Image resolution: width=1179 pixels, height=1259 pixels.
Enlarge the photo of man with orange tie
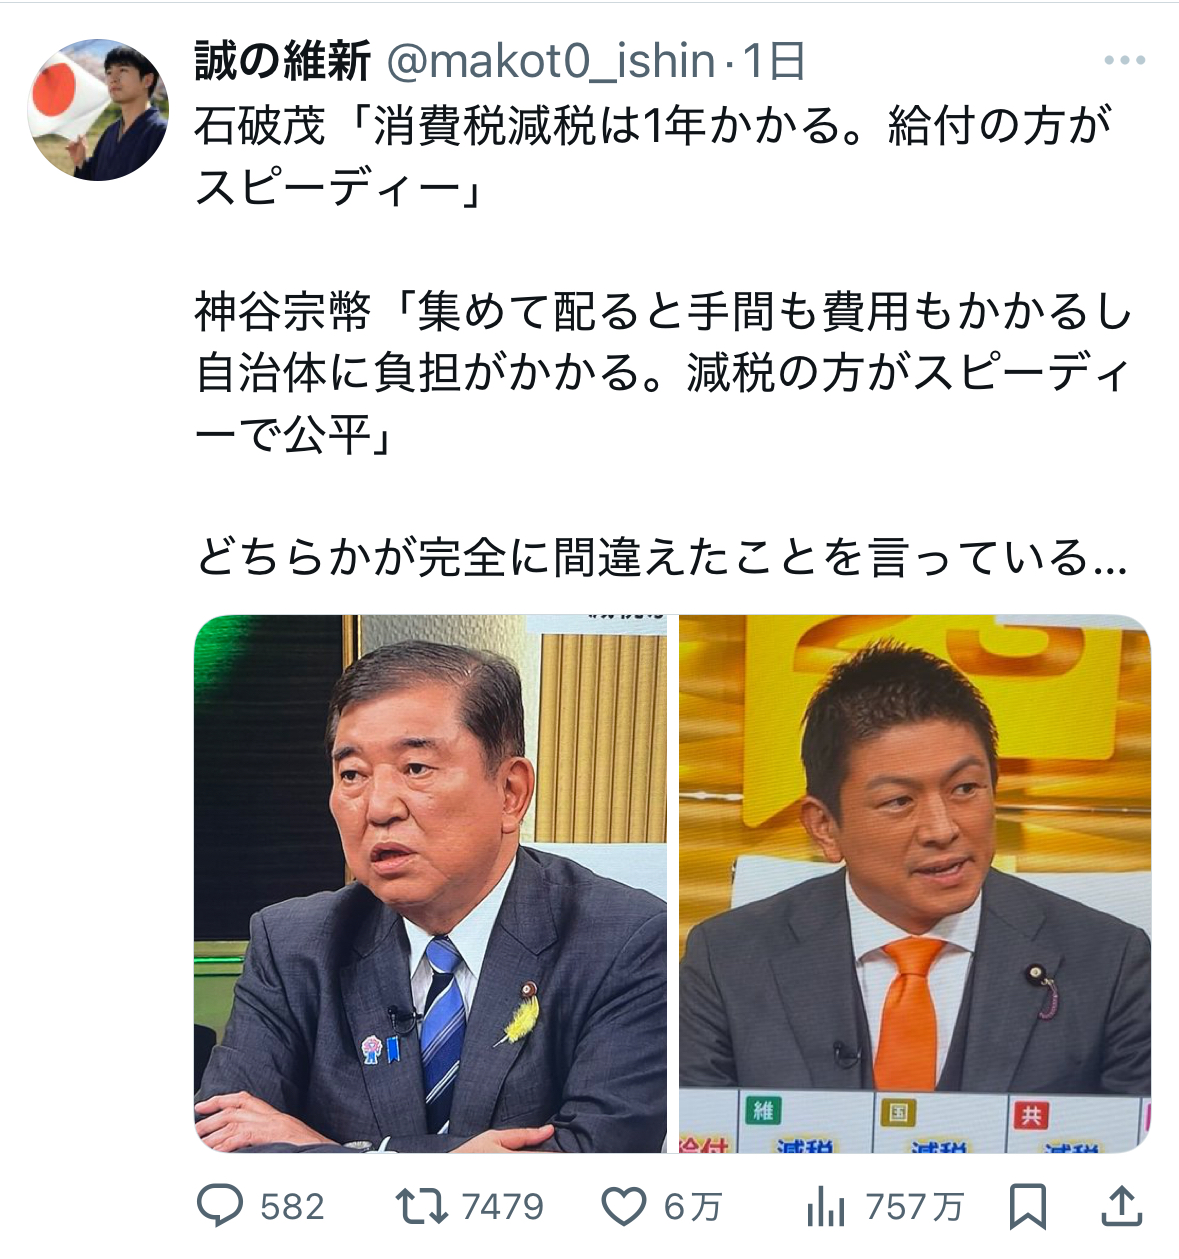[915, 884]
